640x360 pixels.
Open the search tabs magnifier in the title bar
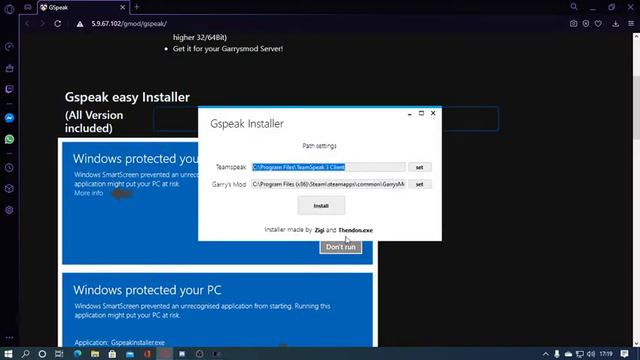[574, 7]
